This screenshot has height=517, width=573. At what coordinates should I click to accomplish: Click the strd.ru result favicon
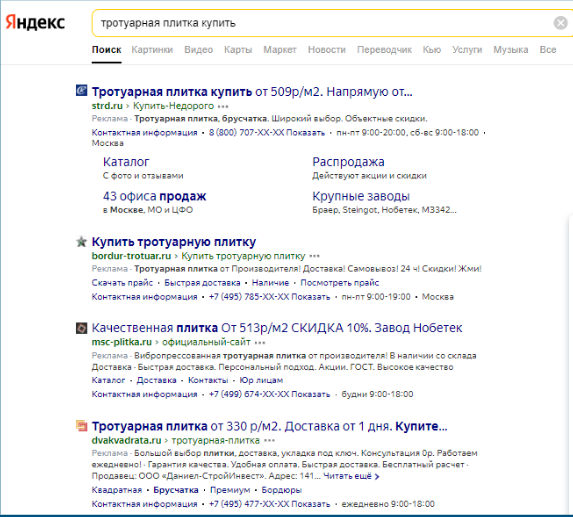pyautogui.click(x=81, y=90)
